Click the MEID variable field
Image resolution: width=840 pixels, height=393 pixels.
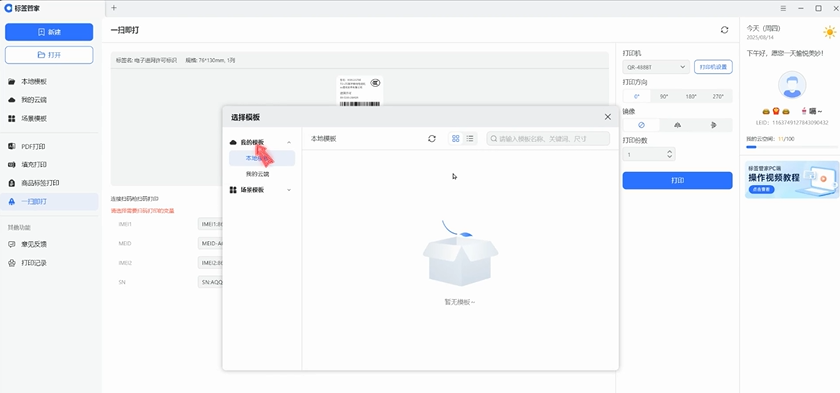pos(210,243)
